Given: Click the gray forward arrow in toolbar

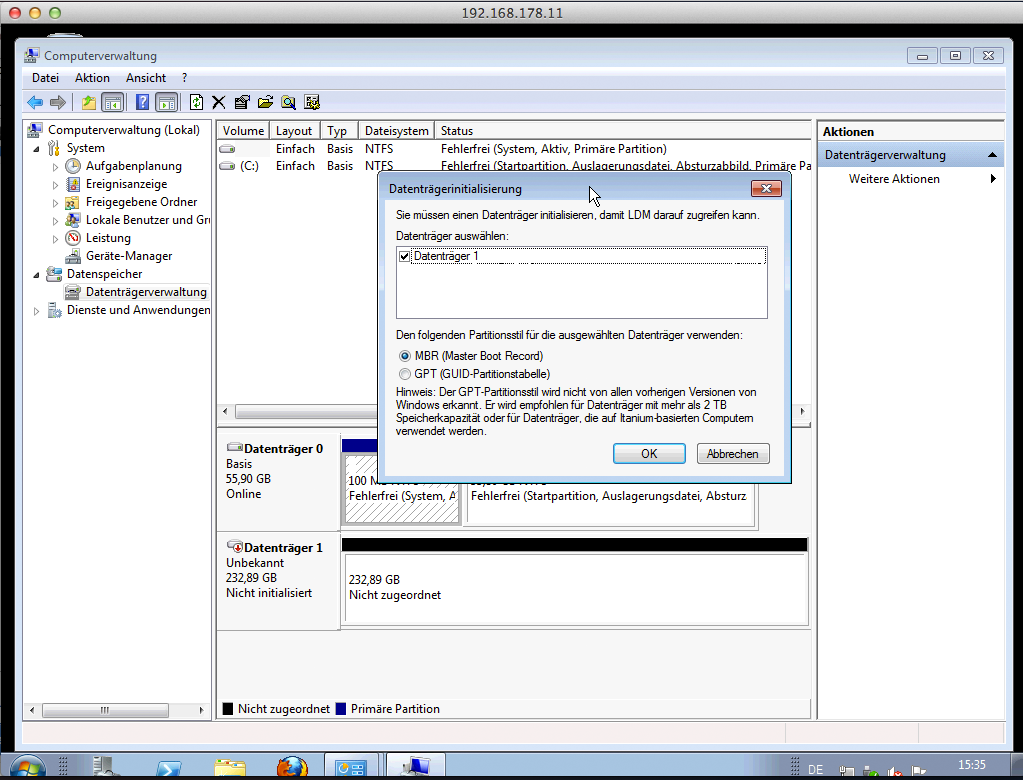Looking at the screenshot, I should click(58, 102).
